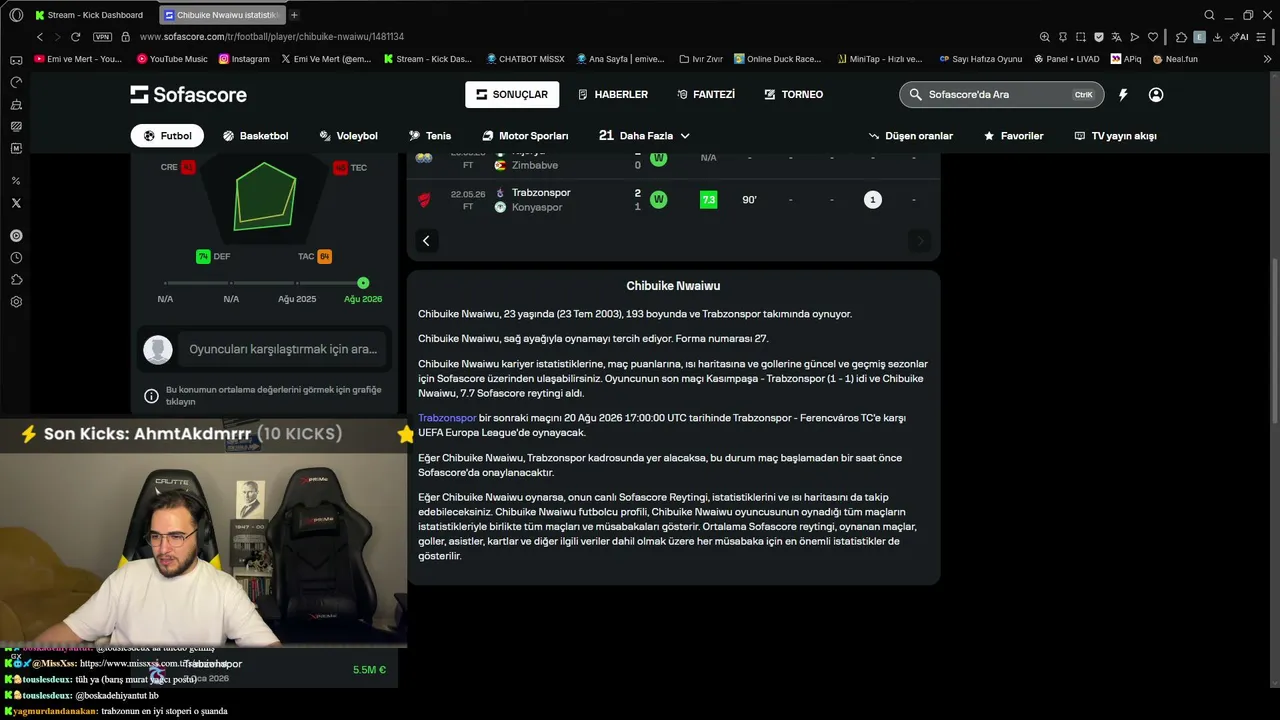Select the Ağu 2026 point on the timeline
Screen dimensions: 1280x720
[x=363, y=283]
